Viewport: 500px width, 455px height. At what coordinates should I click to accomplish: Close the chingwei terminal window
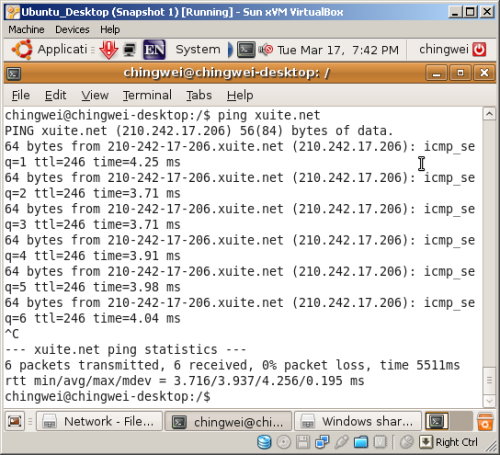[x=484, y=73]
